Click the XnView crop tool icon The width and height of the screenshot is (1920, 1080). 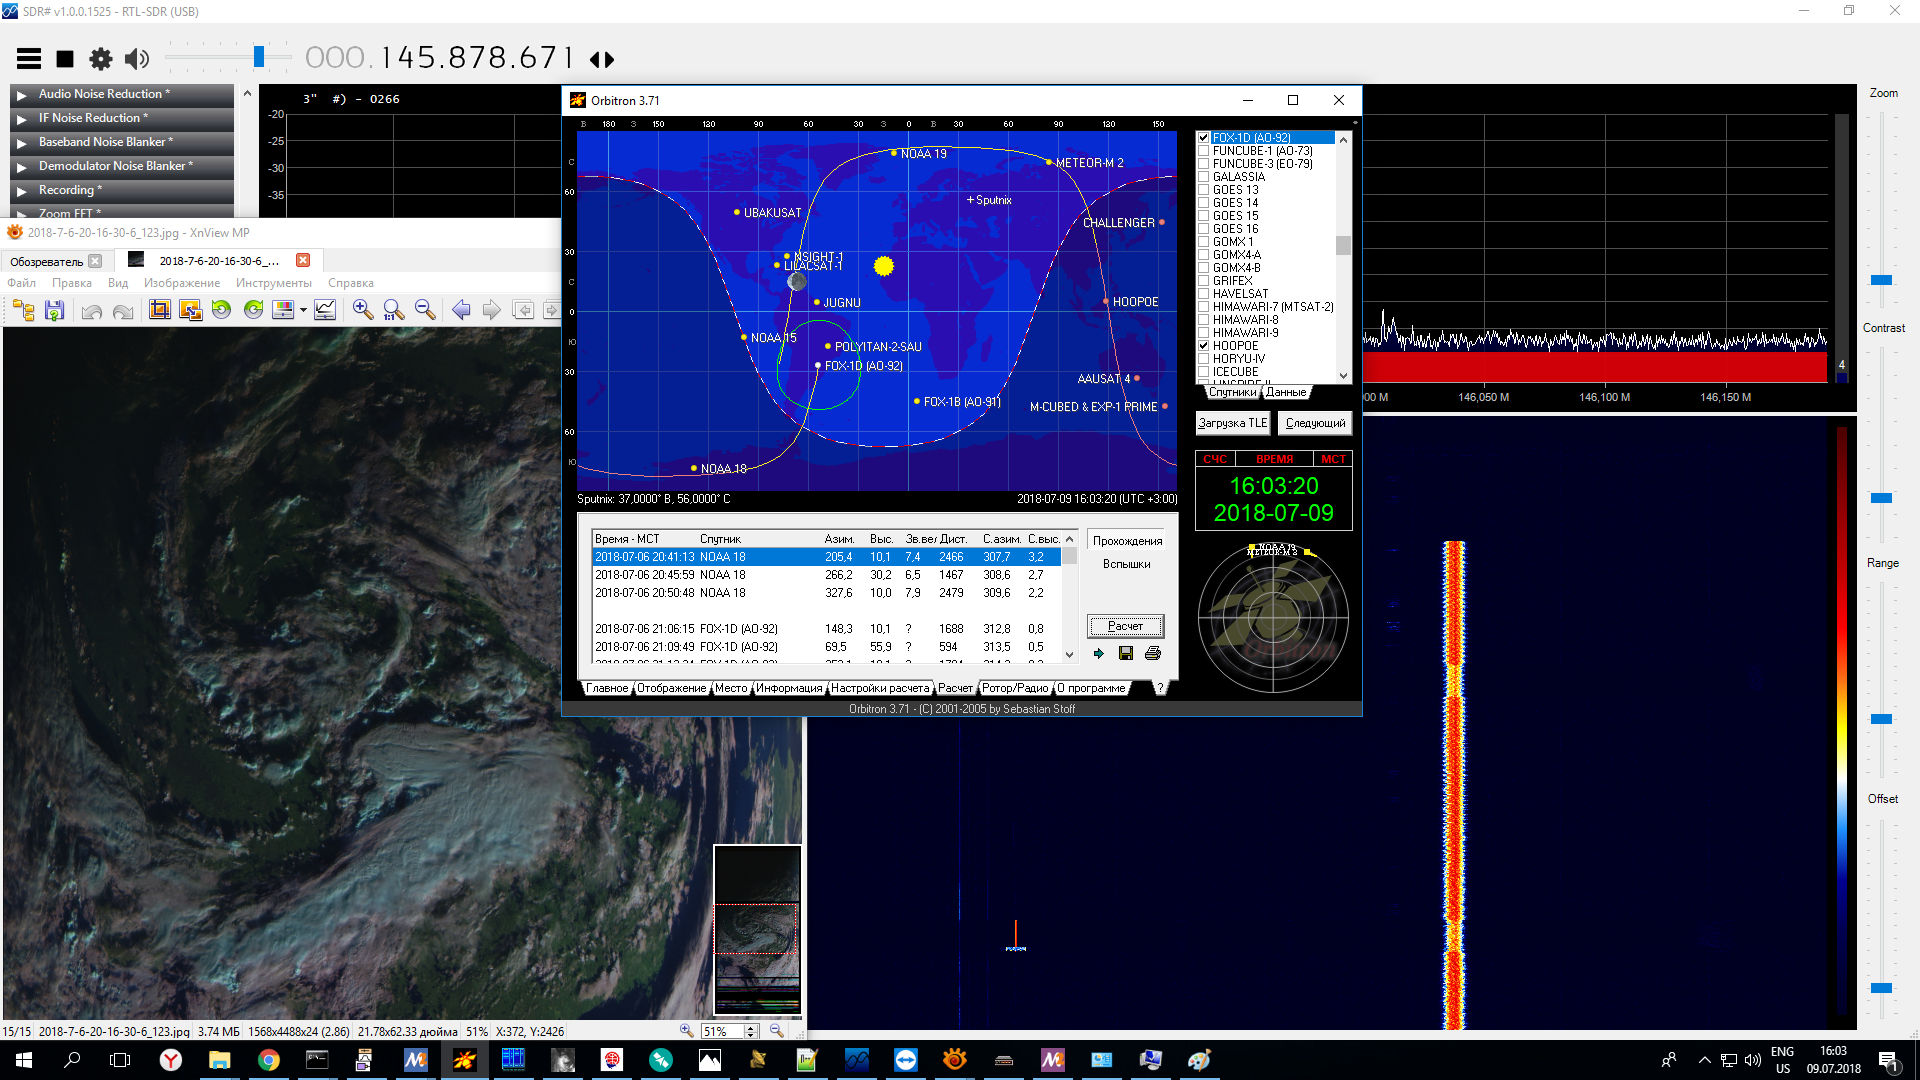(159, 310)
